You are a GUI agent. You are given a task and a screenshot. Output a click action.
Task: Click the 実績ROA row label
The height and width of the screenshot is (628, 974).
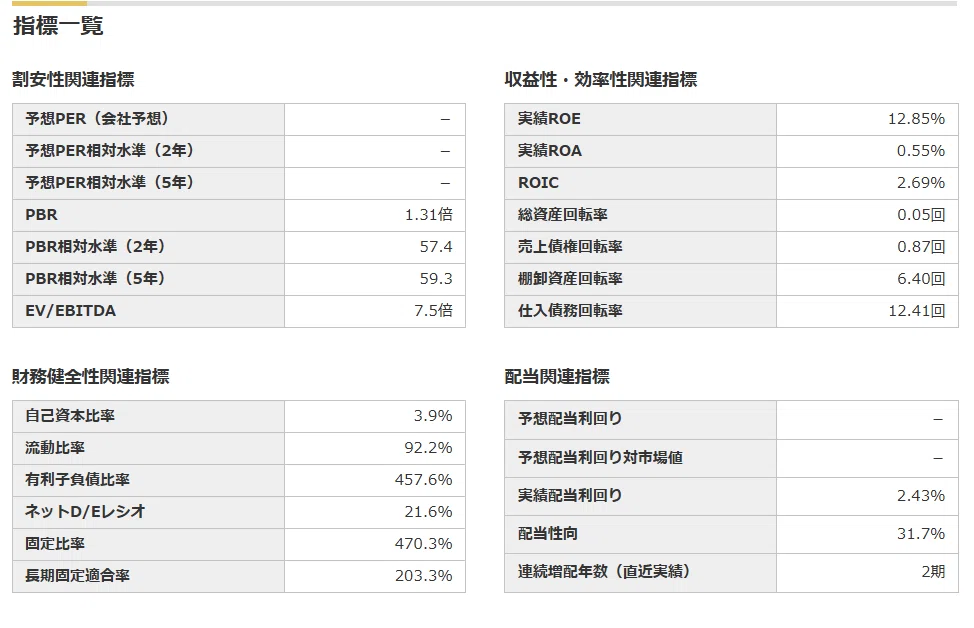pyautogui.click(x=550, y=151)
